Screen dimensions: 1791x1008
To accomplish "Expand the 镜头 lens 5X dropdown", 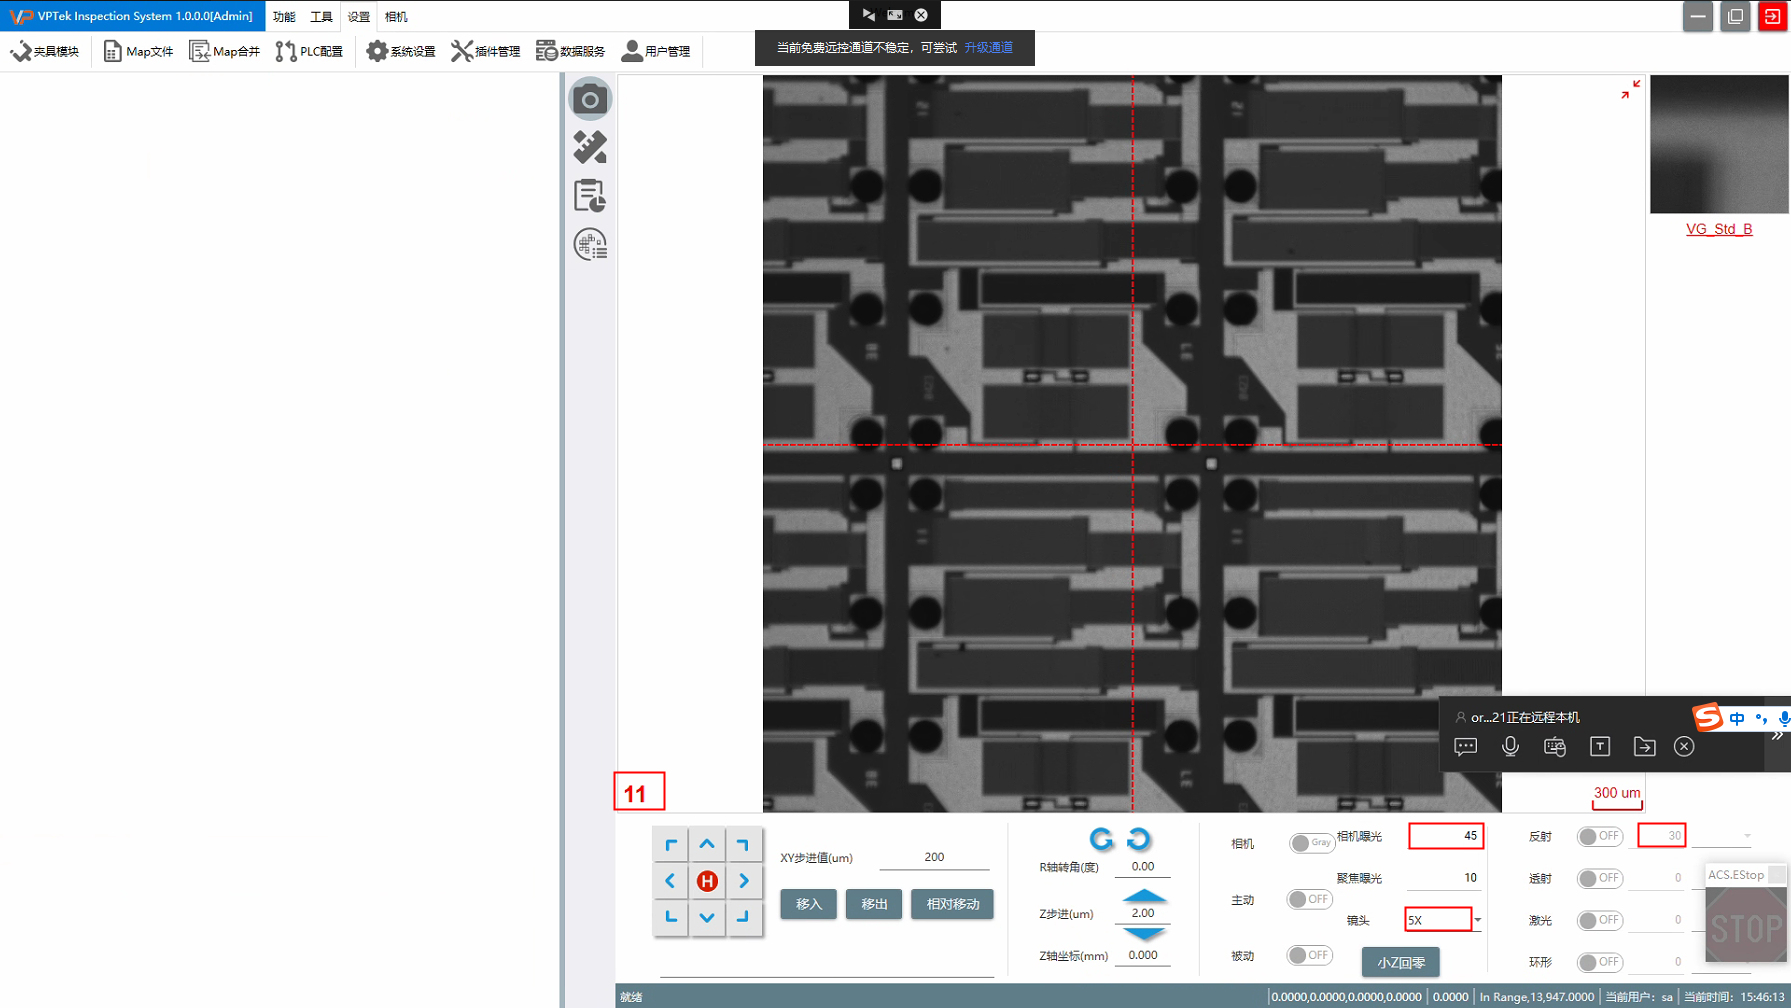I will coord(1477,920).
